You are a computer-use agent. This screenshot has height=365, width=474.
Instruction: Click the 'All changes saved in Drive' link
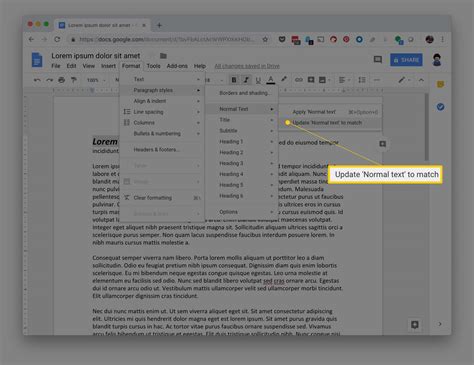click(247, 66)
